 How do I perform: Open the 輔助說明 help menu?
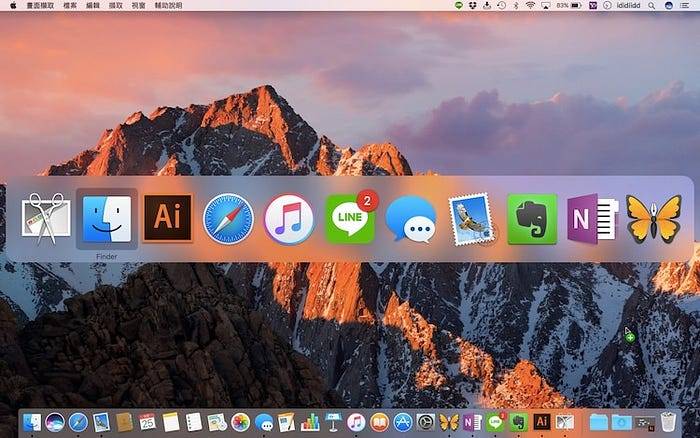(x=168, y=5)
